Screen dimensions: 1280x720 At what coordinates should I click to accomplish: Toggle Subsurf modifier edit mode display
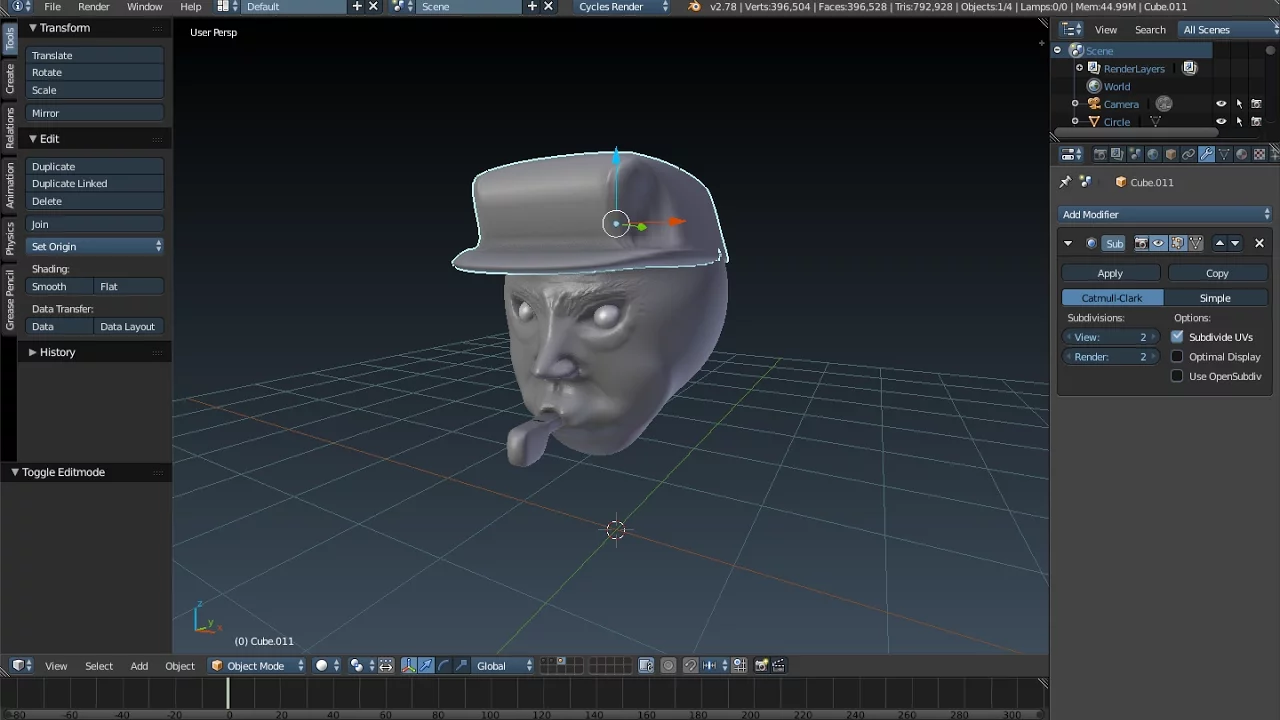pos(1178,243)
